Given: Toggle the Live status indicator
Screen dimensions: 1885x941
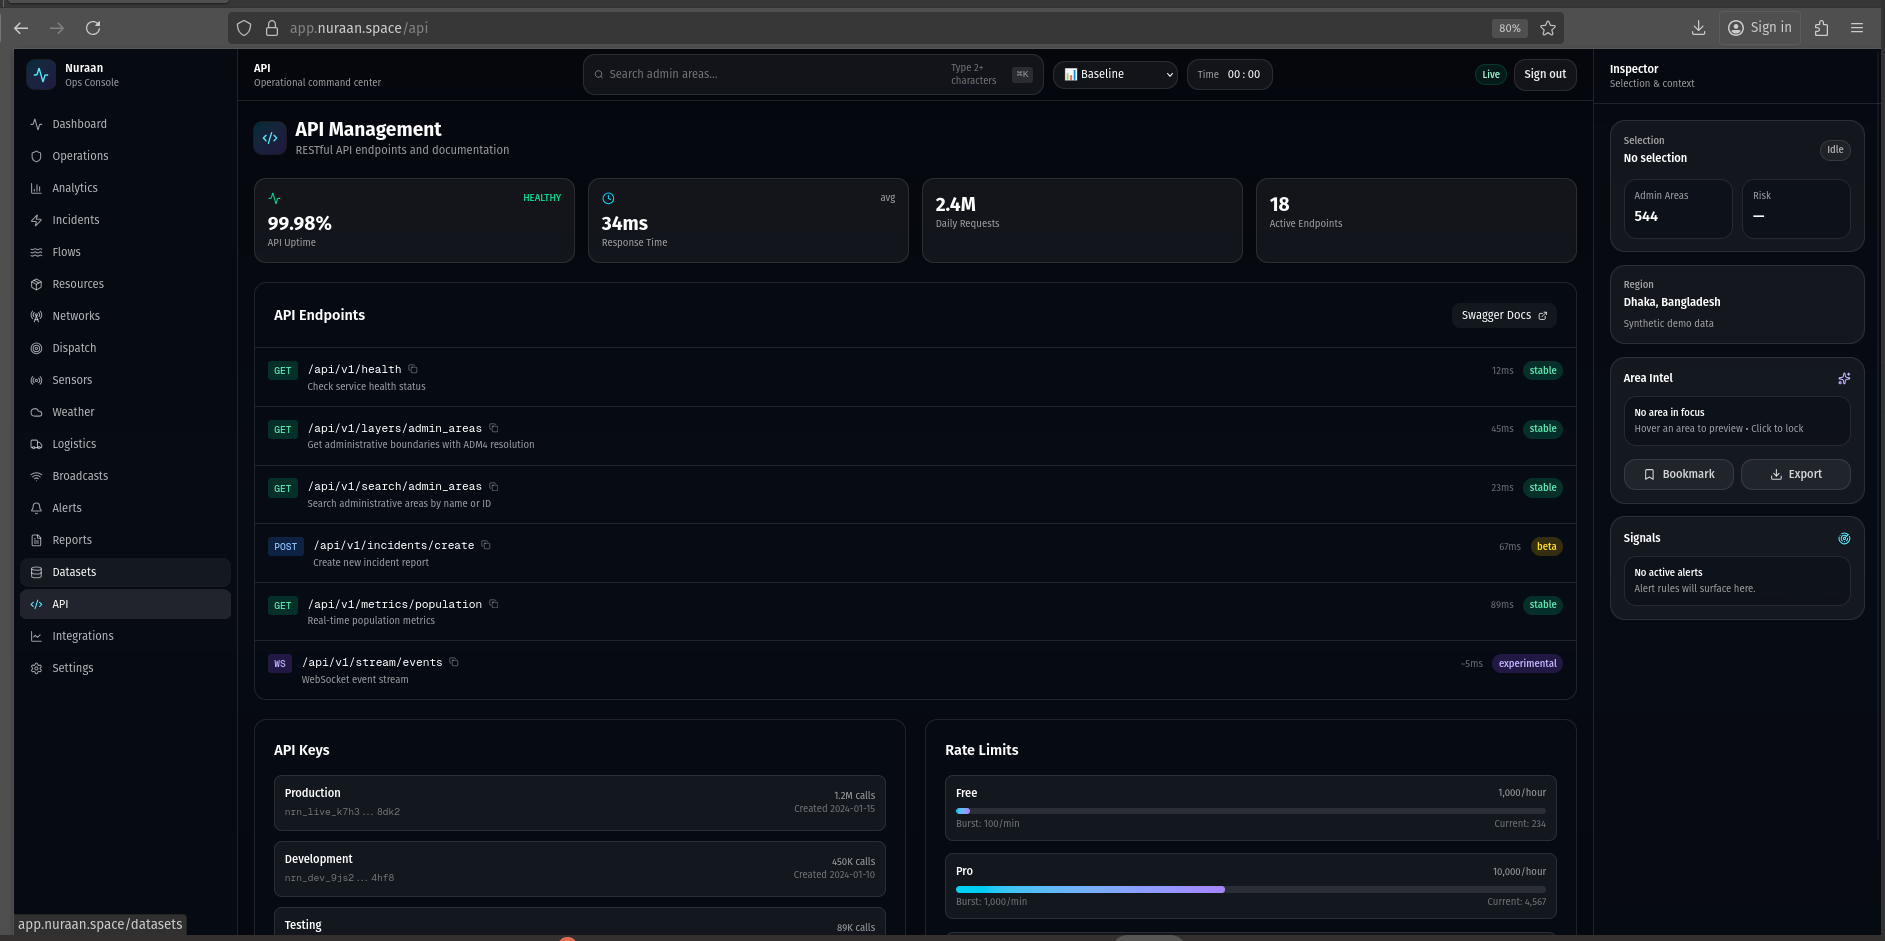Looking at the screenshot, I should [x=1490, y=75].
